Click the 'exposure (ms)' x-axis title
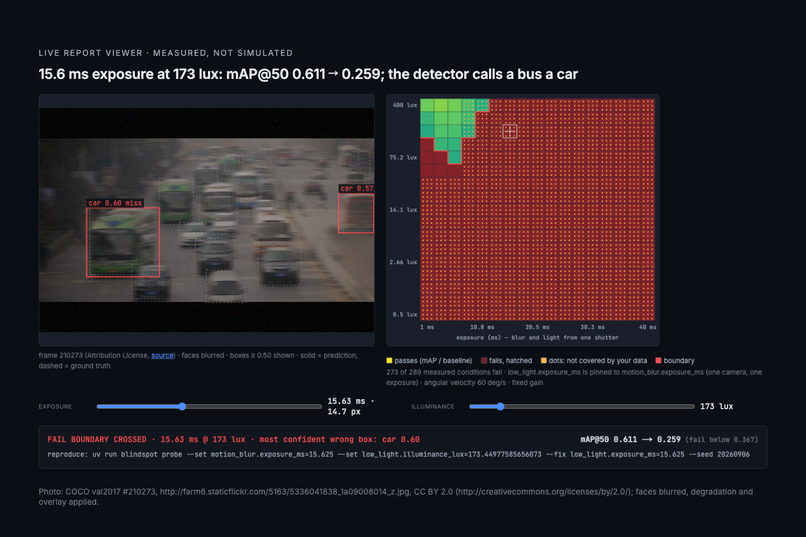806x537 pixels. click(537, 338)
